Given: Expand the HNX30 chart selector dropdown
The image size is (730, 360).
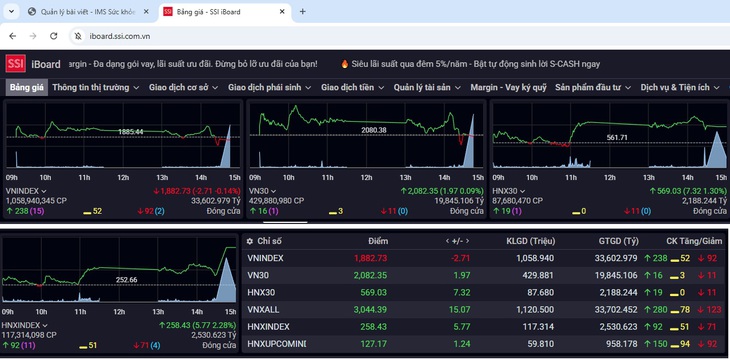Looking at the screenshot, I should coord(522,191).
